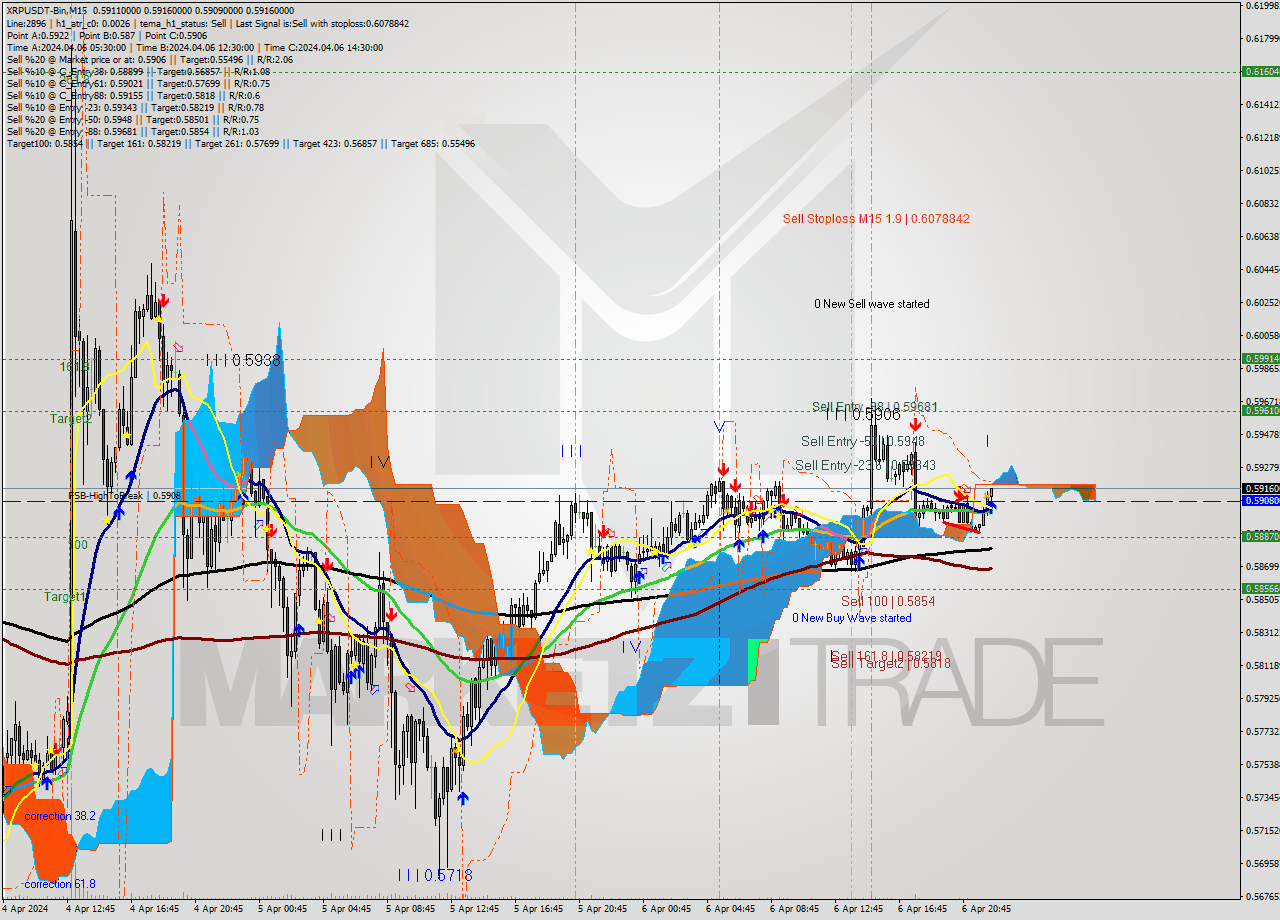Select the 'Sell Entry -88 | 0.59681' label
Screen dimensions: 1280x920
click(874, 407)
